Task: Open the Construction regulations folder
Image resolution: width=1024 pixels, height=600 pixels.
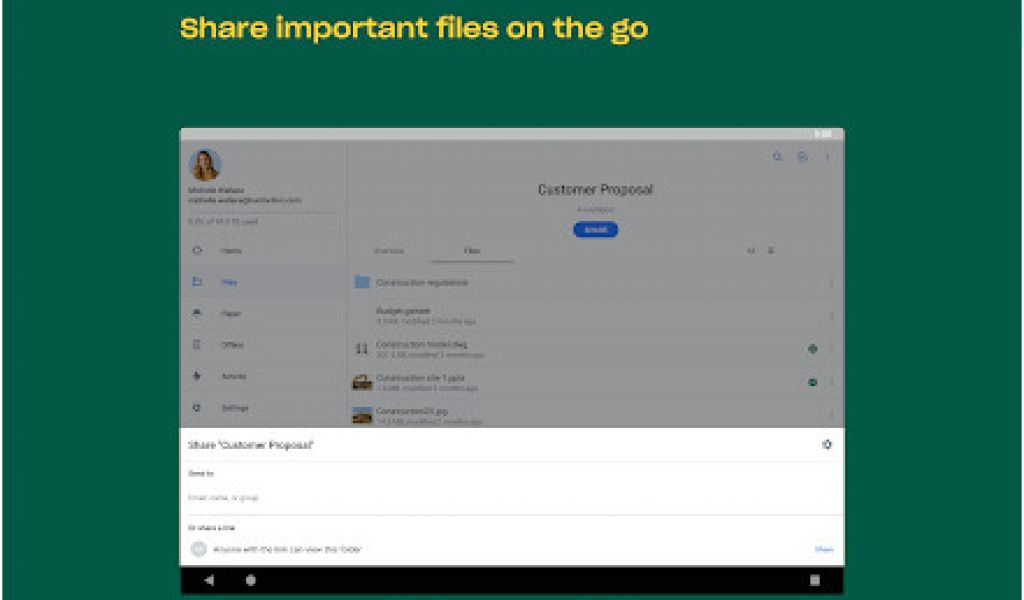Action: point(421,283)
